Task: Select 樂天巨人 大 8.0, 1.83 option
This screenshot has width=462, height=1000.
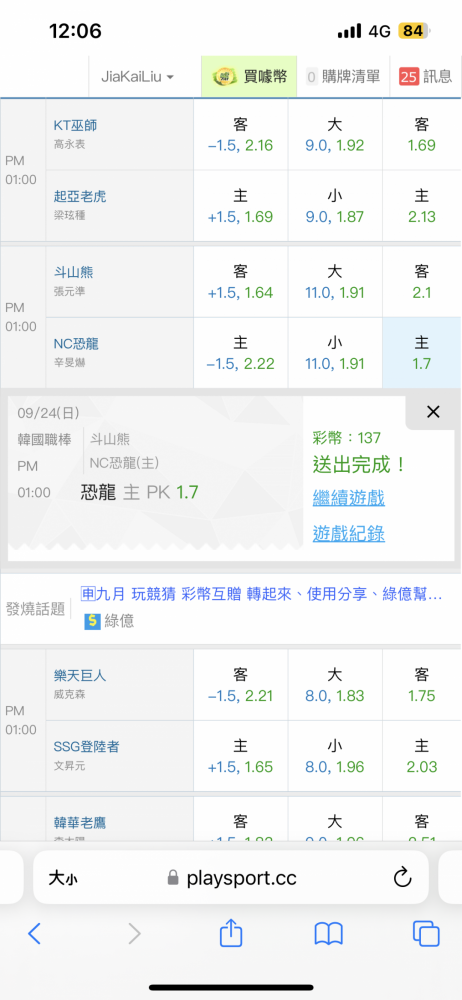Action: pos(334,685)
